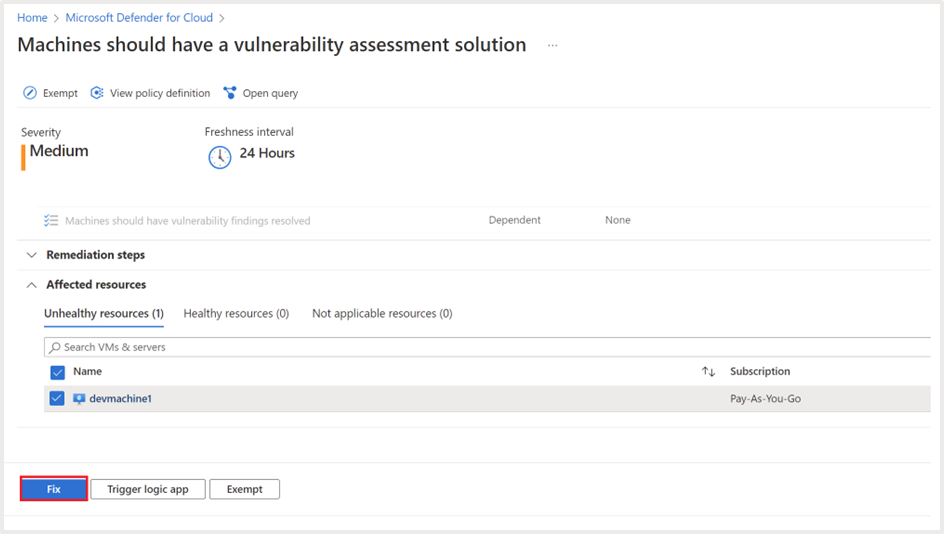Viewport: 944px width, 534px height.
Task: Select the Unhealthy resources tab
Action: 104,314
